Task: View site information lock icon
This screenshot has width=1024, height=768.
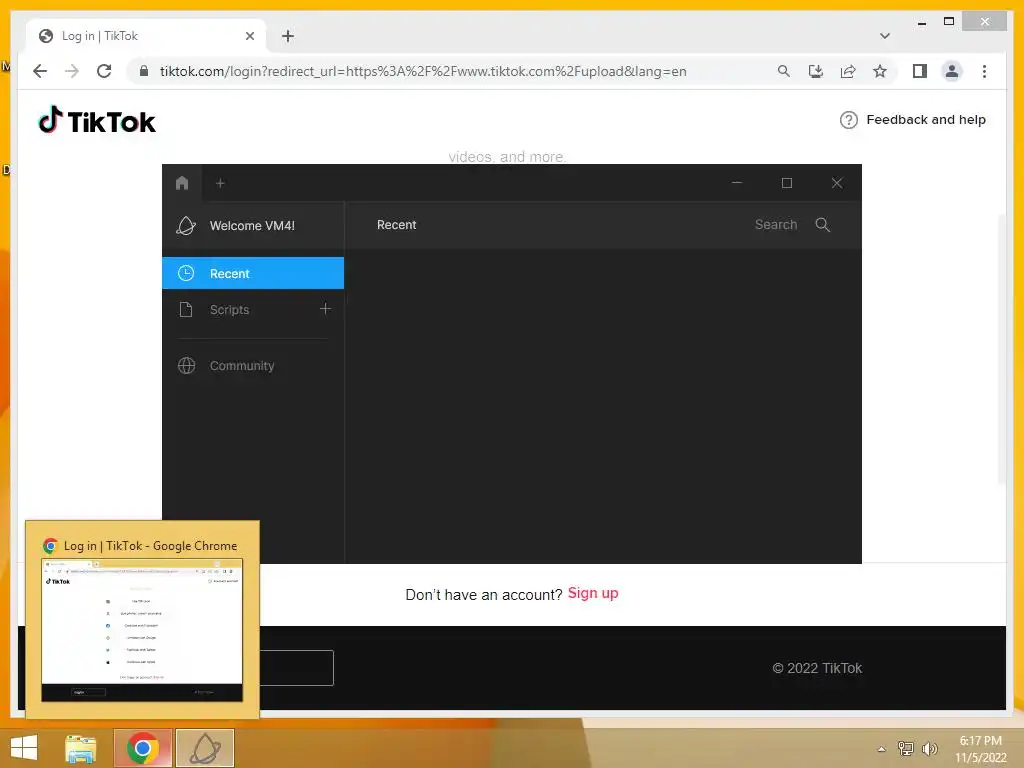Action: (x=144, y=71)
